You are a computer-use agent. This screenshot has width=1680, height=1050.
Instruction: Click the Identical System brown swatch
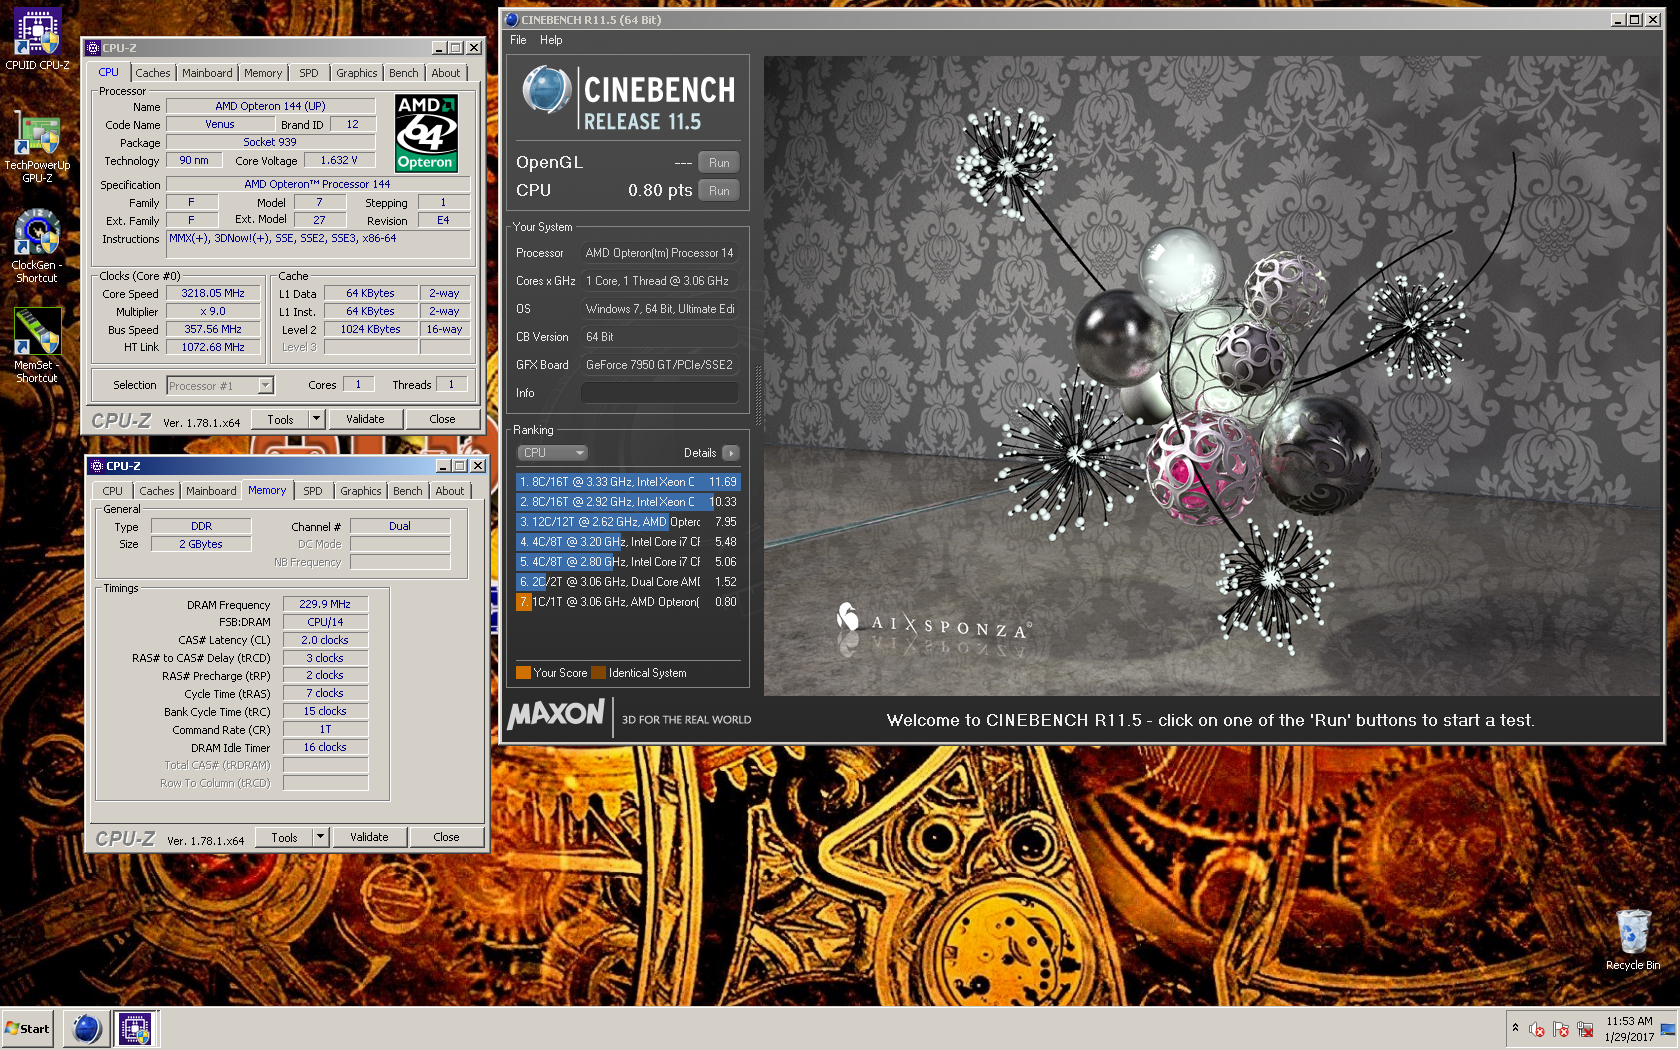pyautogui.click(x=599, y=673)
